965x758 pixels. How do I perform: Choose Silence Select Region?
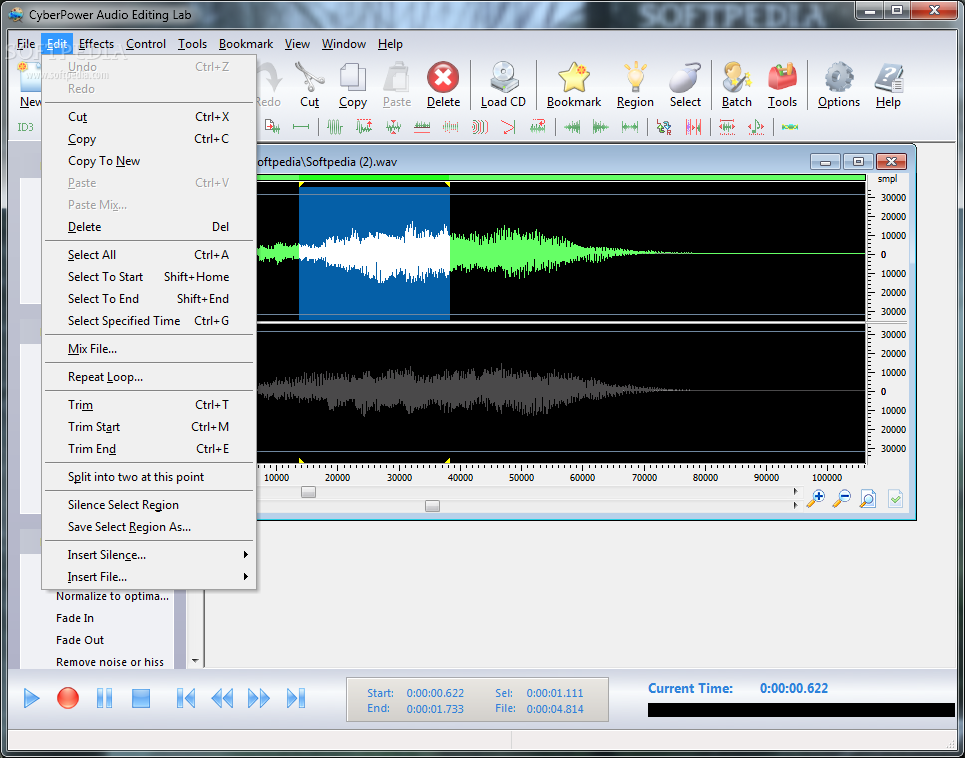[x=148, y=505]
